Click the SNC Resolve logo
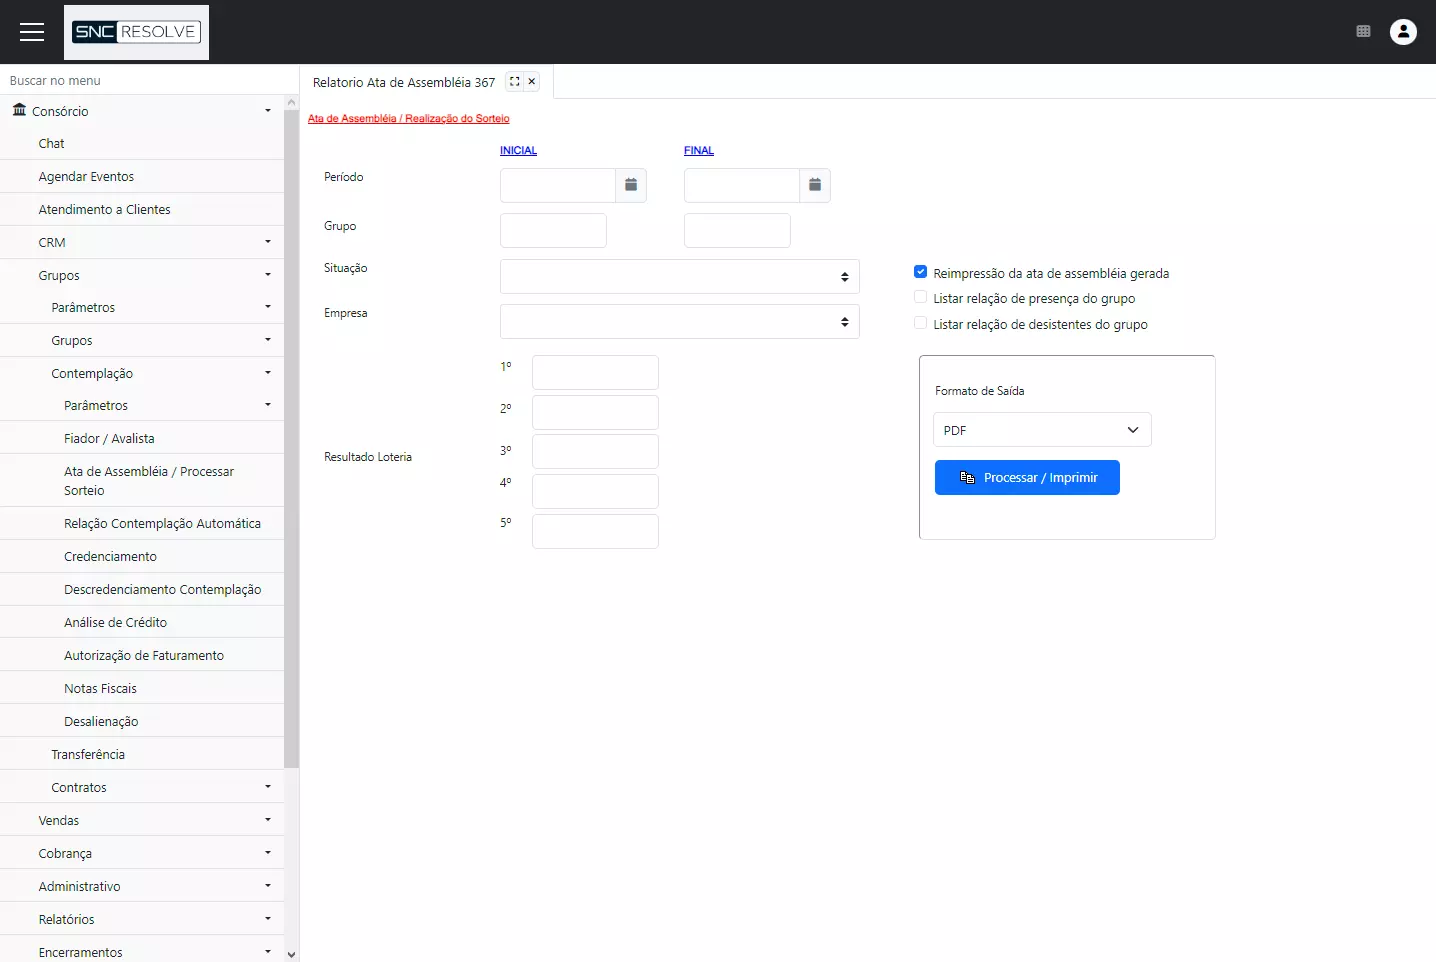 (x=136, y=32)
